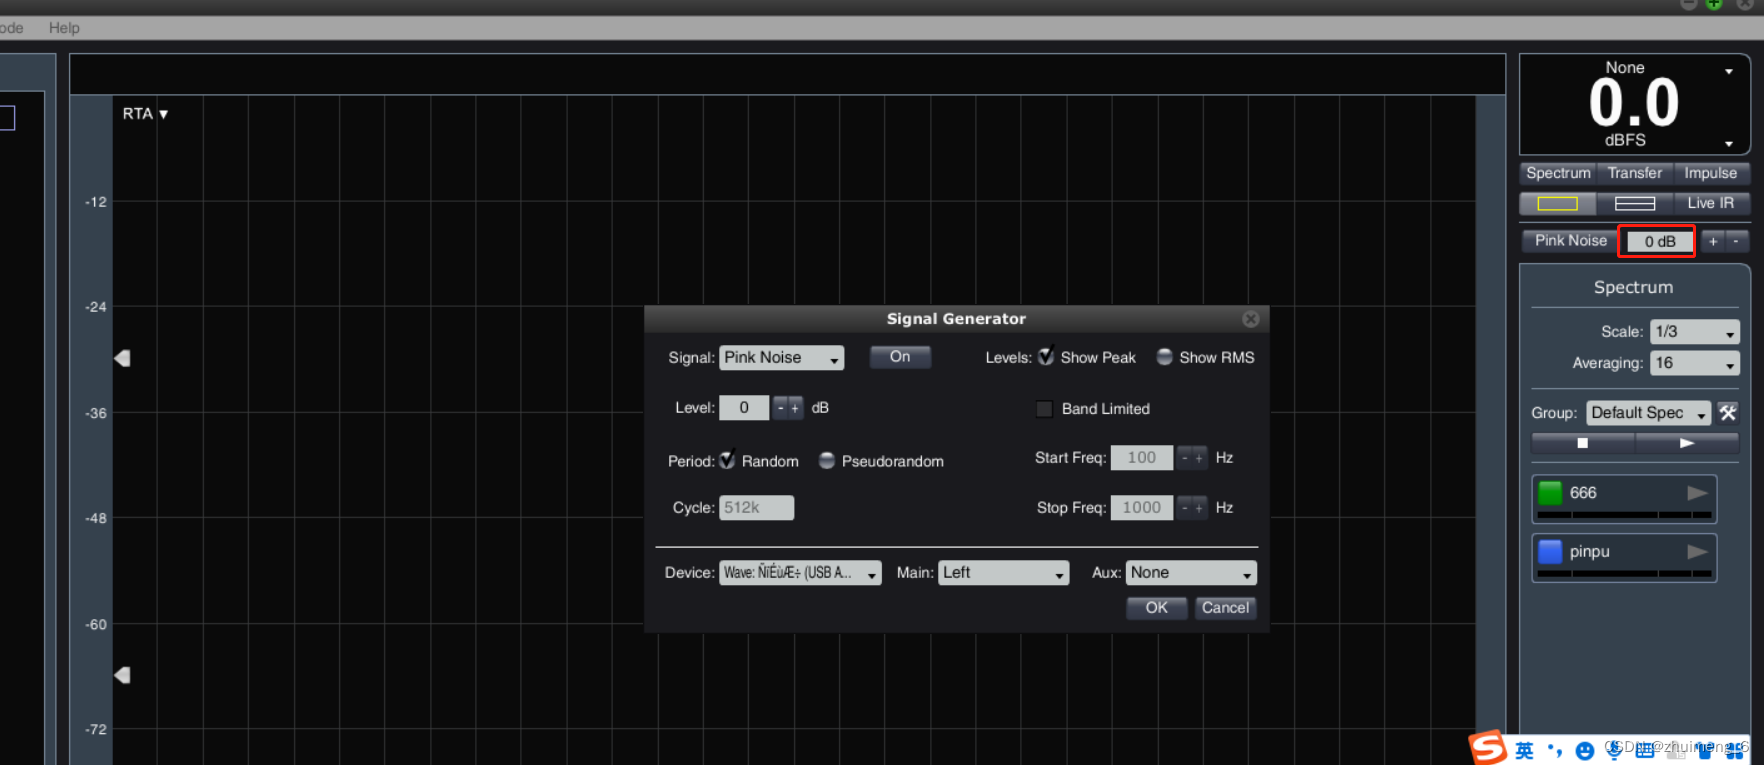Decrease the Stop Freq value

1184,508
